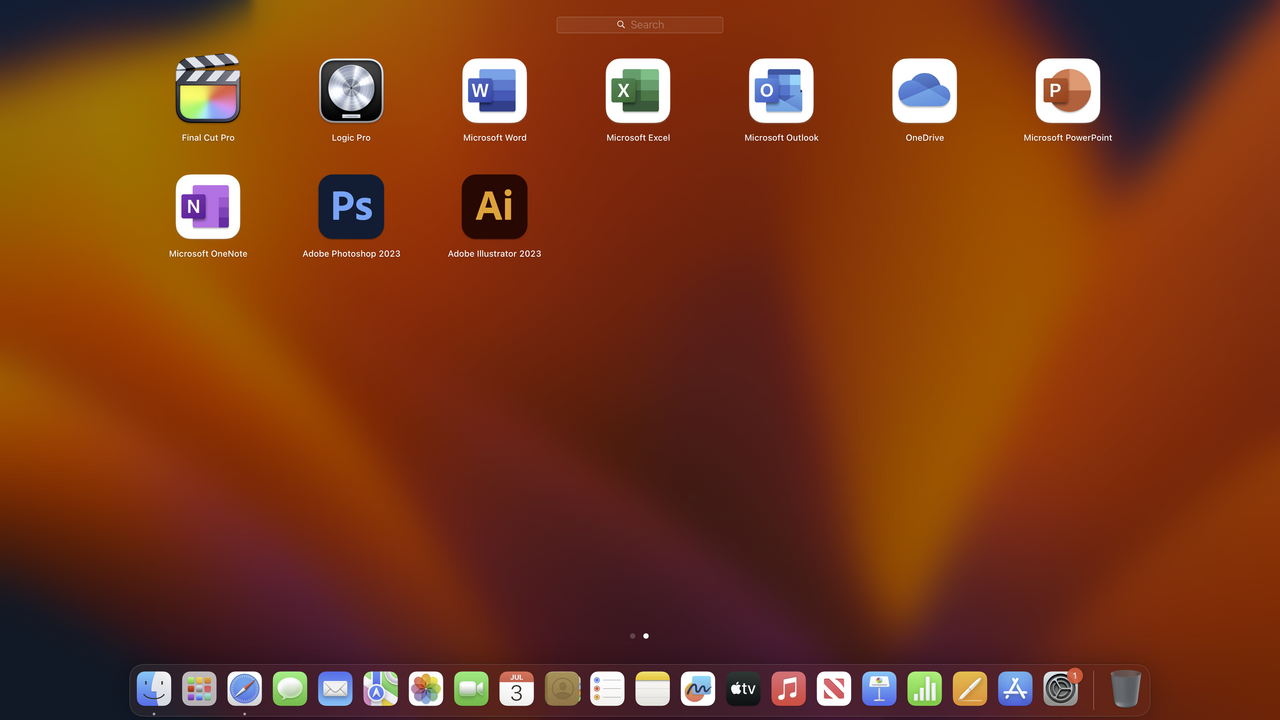Open Contacts in the Dock
Image resolution: width=1280 pixels, height=720 pixels.
click(x=562, y=689)
